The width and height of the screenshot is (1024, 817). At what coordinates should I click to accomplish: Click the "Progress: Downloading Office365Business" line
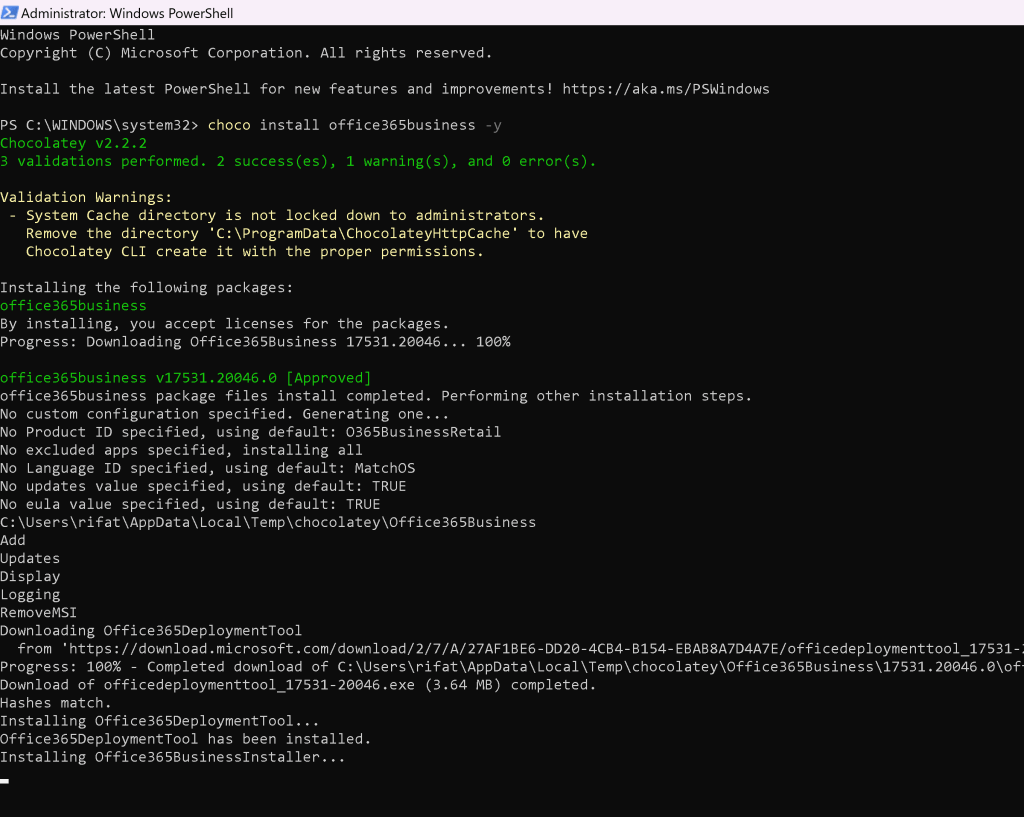(255, 342)
